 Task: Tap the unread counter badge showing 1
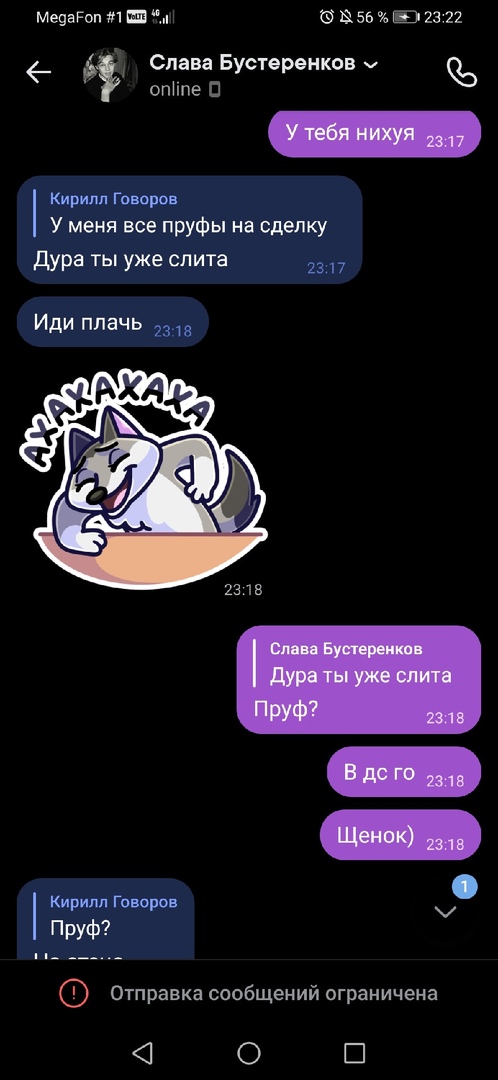[464, 886]
